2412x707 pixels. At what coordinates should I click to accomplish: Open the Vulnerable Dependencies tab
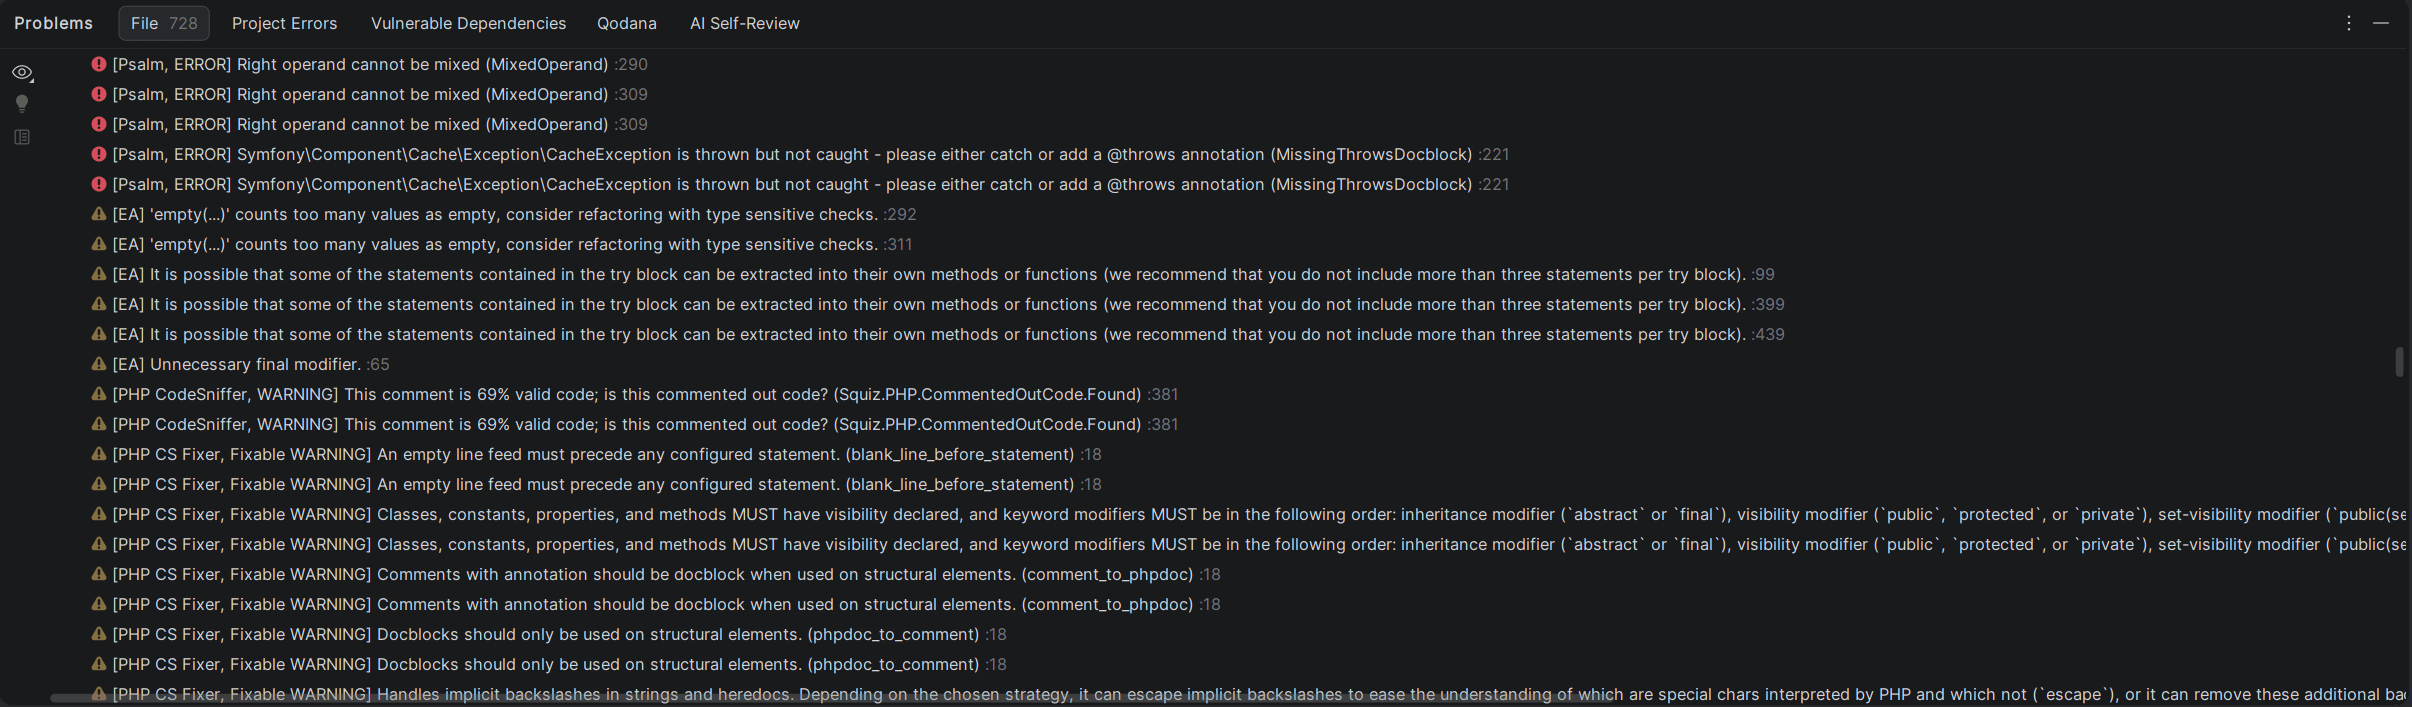468,23
